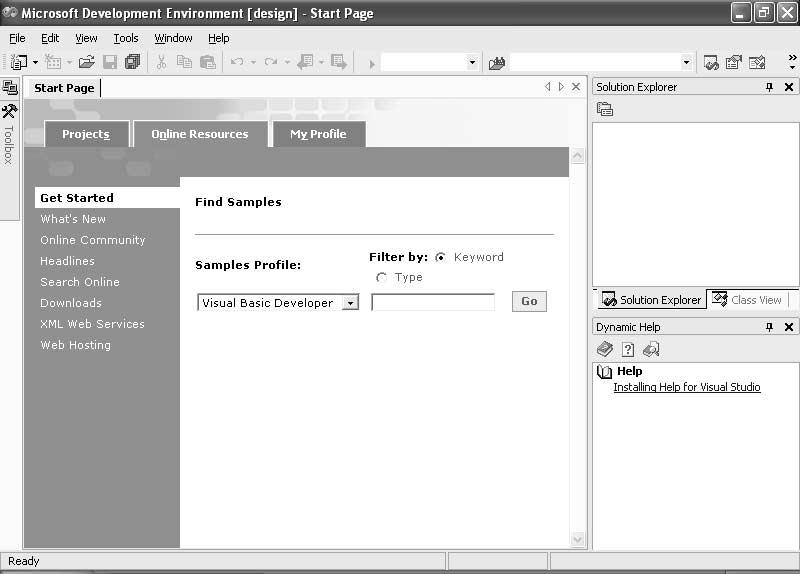Click the New Project toolbar icon
Screen dimensions: 800x574
(19, 62)
